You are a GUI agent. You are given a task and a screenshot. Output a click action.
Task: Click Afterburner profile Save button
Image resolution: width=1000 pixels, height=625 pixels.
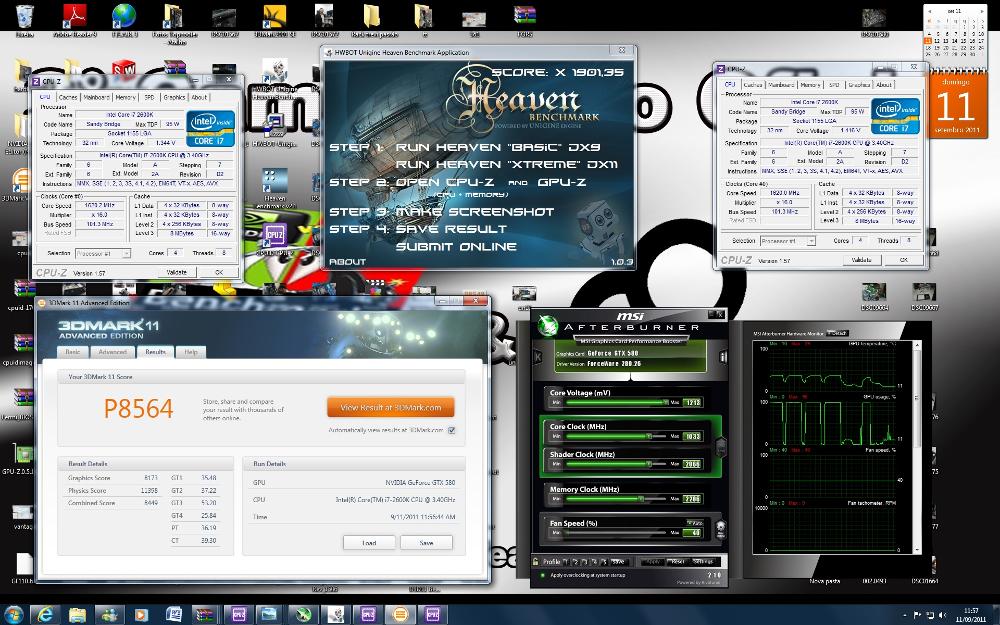coord(617,562)
